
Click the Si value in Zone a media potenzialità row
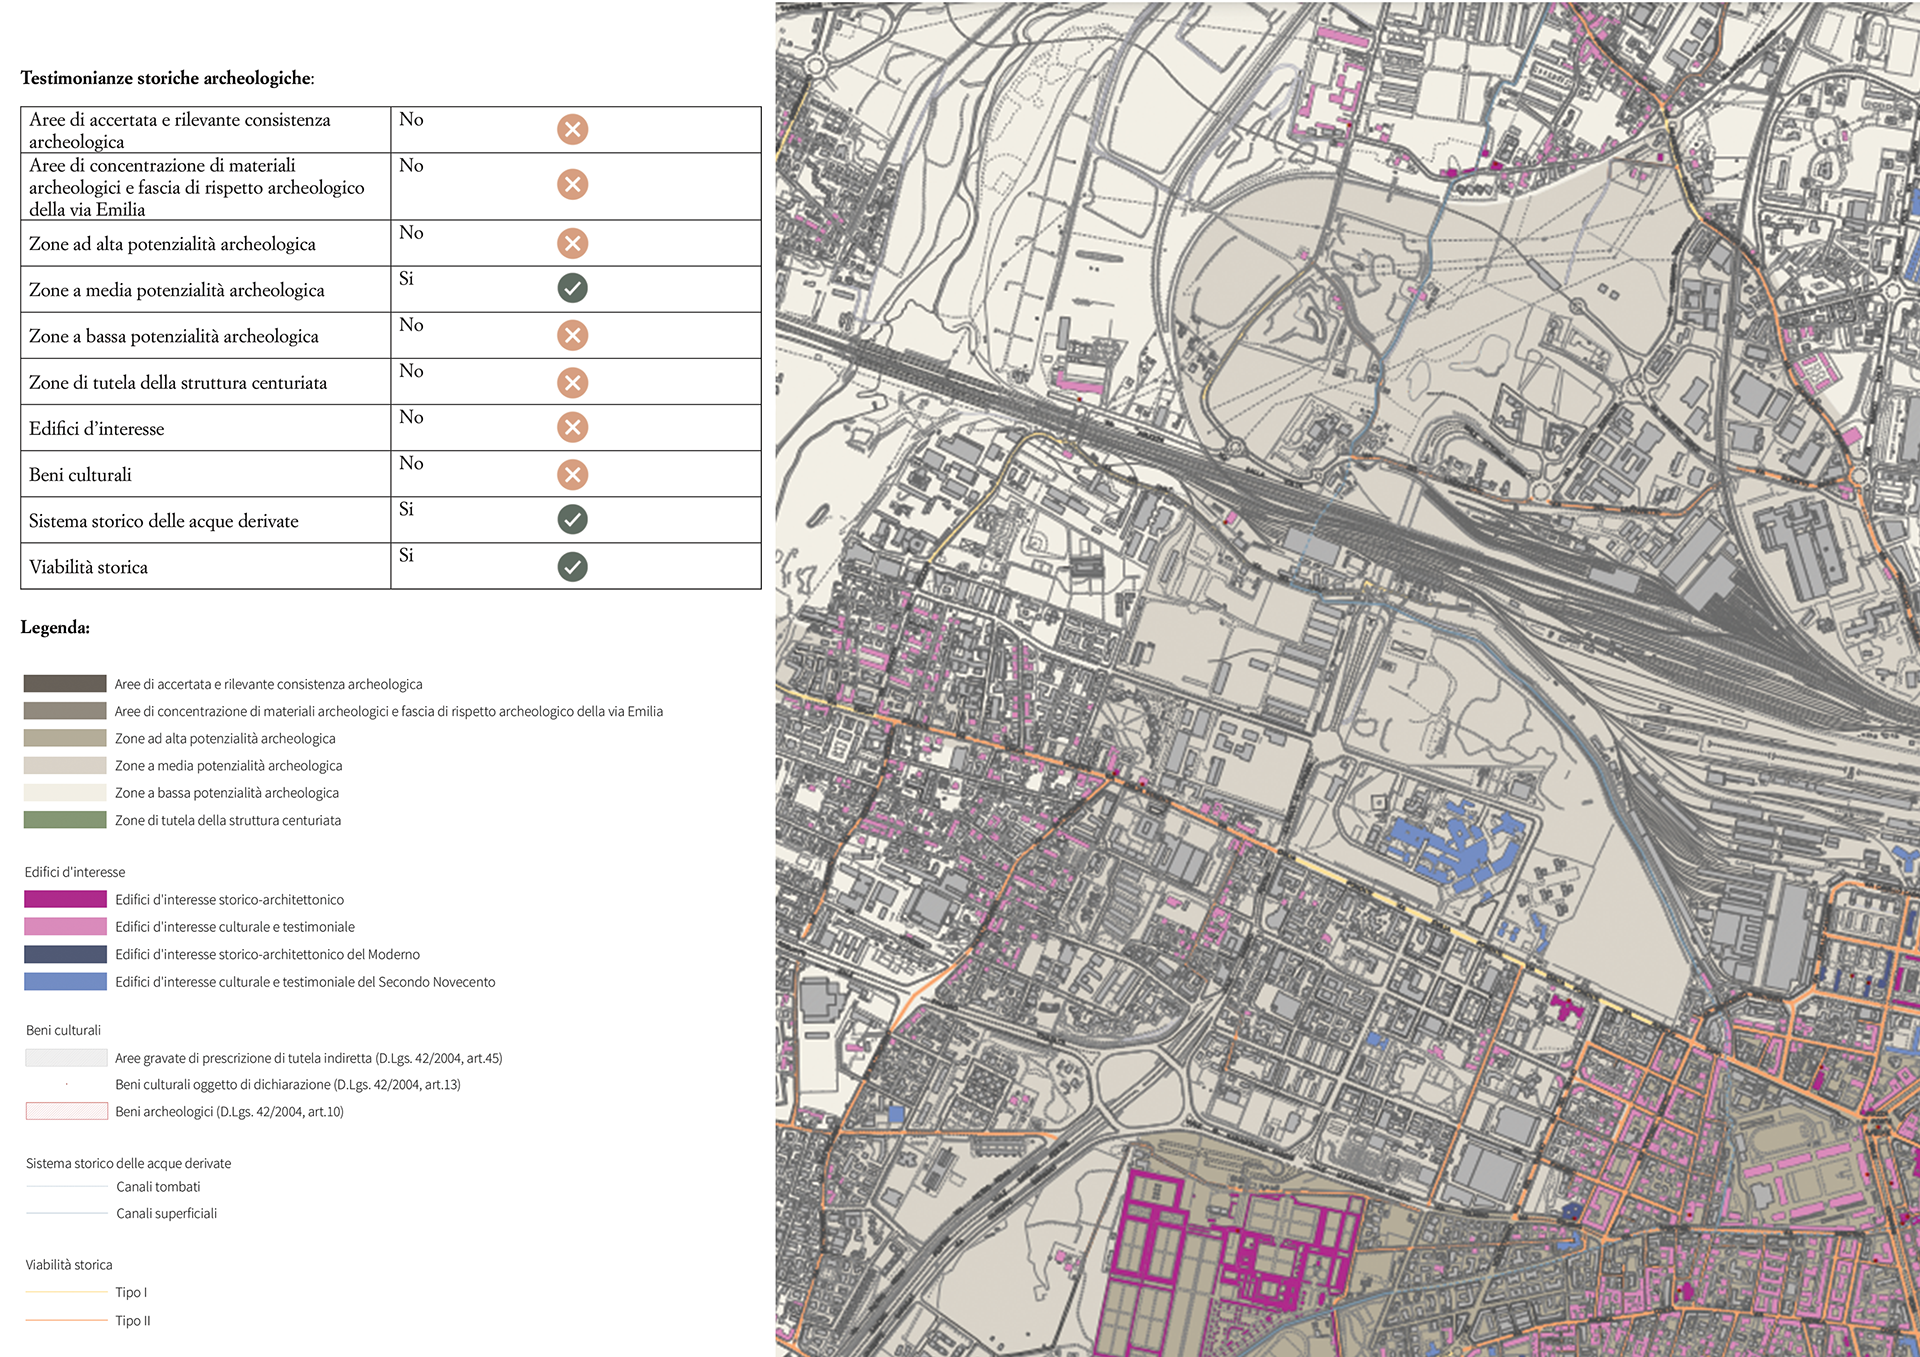point(406,278)
